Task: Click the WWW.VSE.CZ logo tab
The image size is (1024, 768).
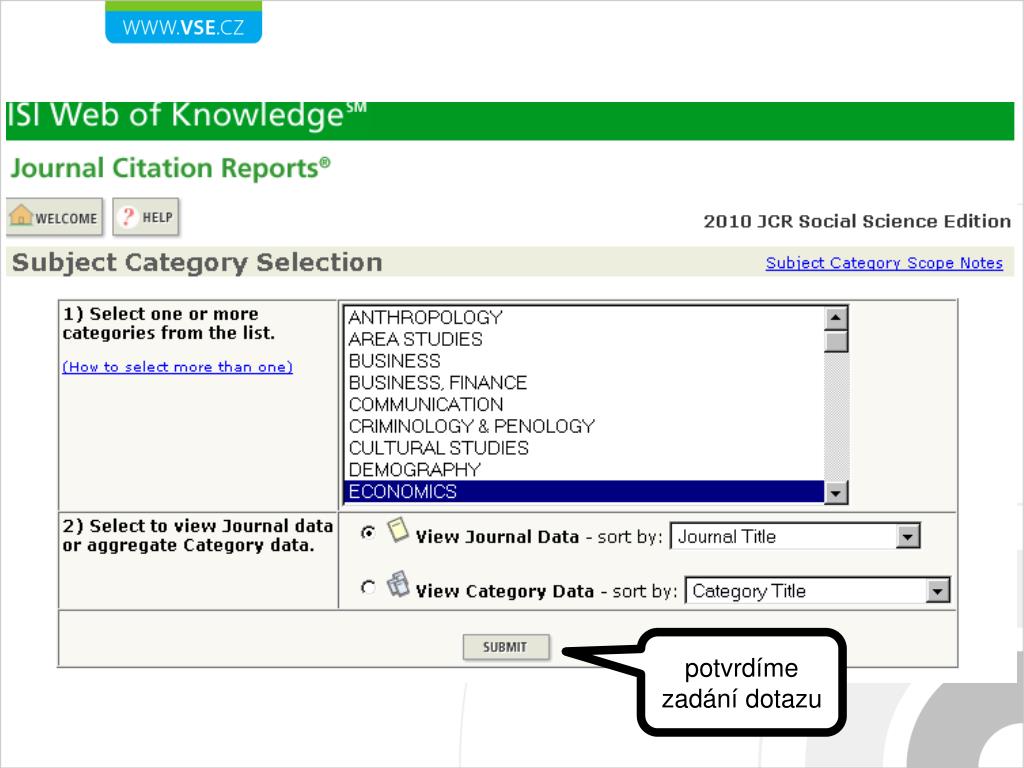Action: tap(184, 23)
